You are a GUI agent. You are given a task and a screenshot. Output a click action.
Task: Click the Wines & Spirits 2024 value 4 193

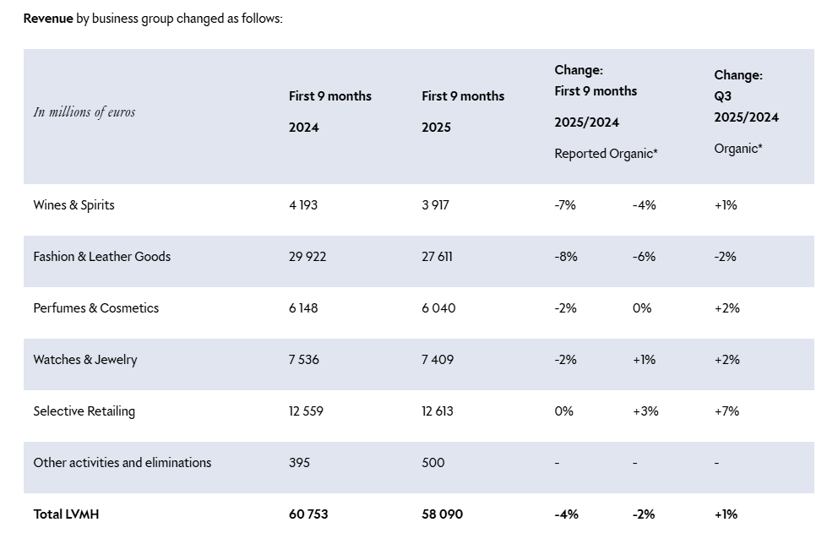(303, 205)
